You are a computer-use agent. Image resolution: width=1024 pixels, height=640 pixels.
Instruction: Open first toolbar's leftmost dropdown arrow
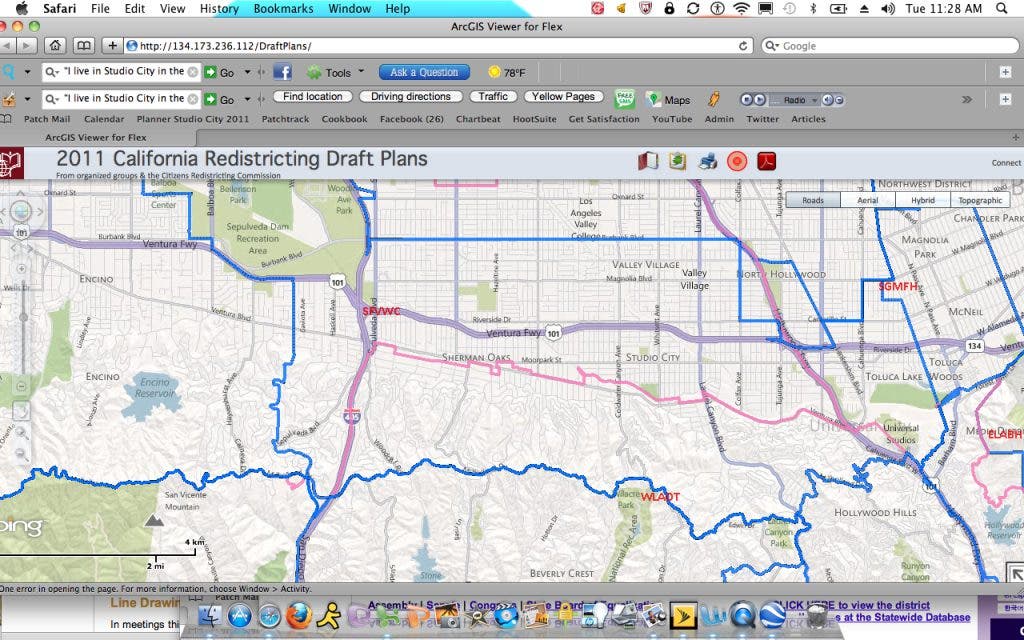pos(27,72)
